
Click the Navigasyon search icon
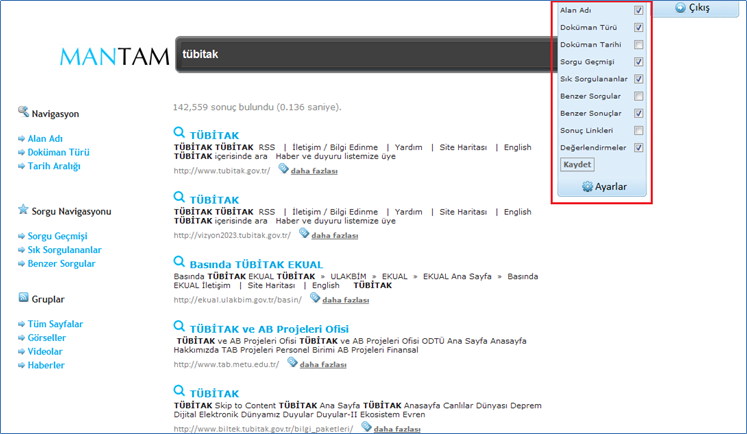pyautogui.click(x=23, y=112)
